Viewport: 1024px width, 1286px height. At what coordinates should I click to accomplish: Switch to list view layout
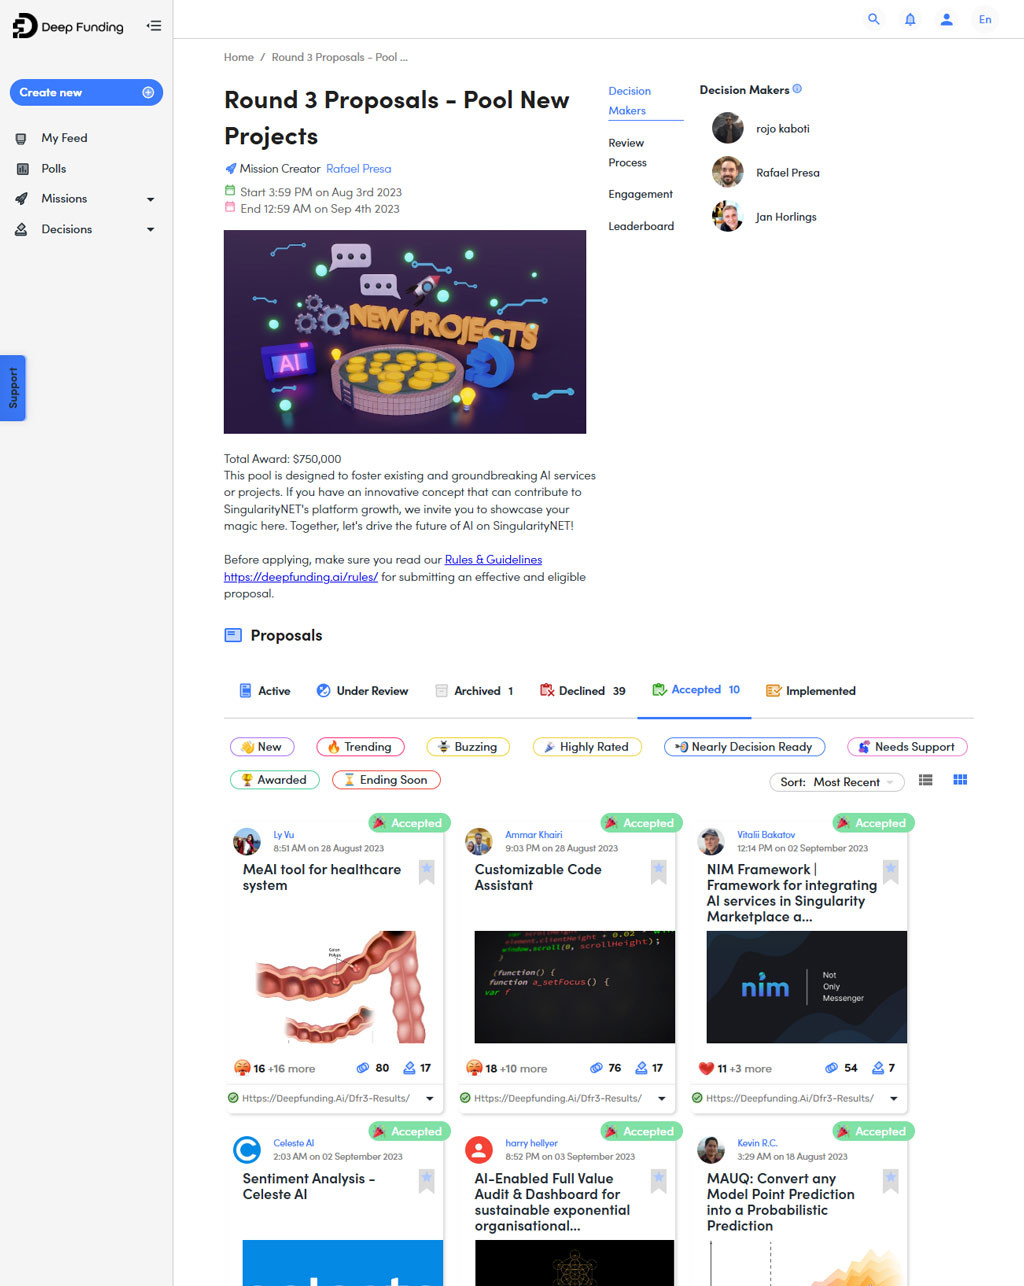926,780
